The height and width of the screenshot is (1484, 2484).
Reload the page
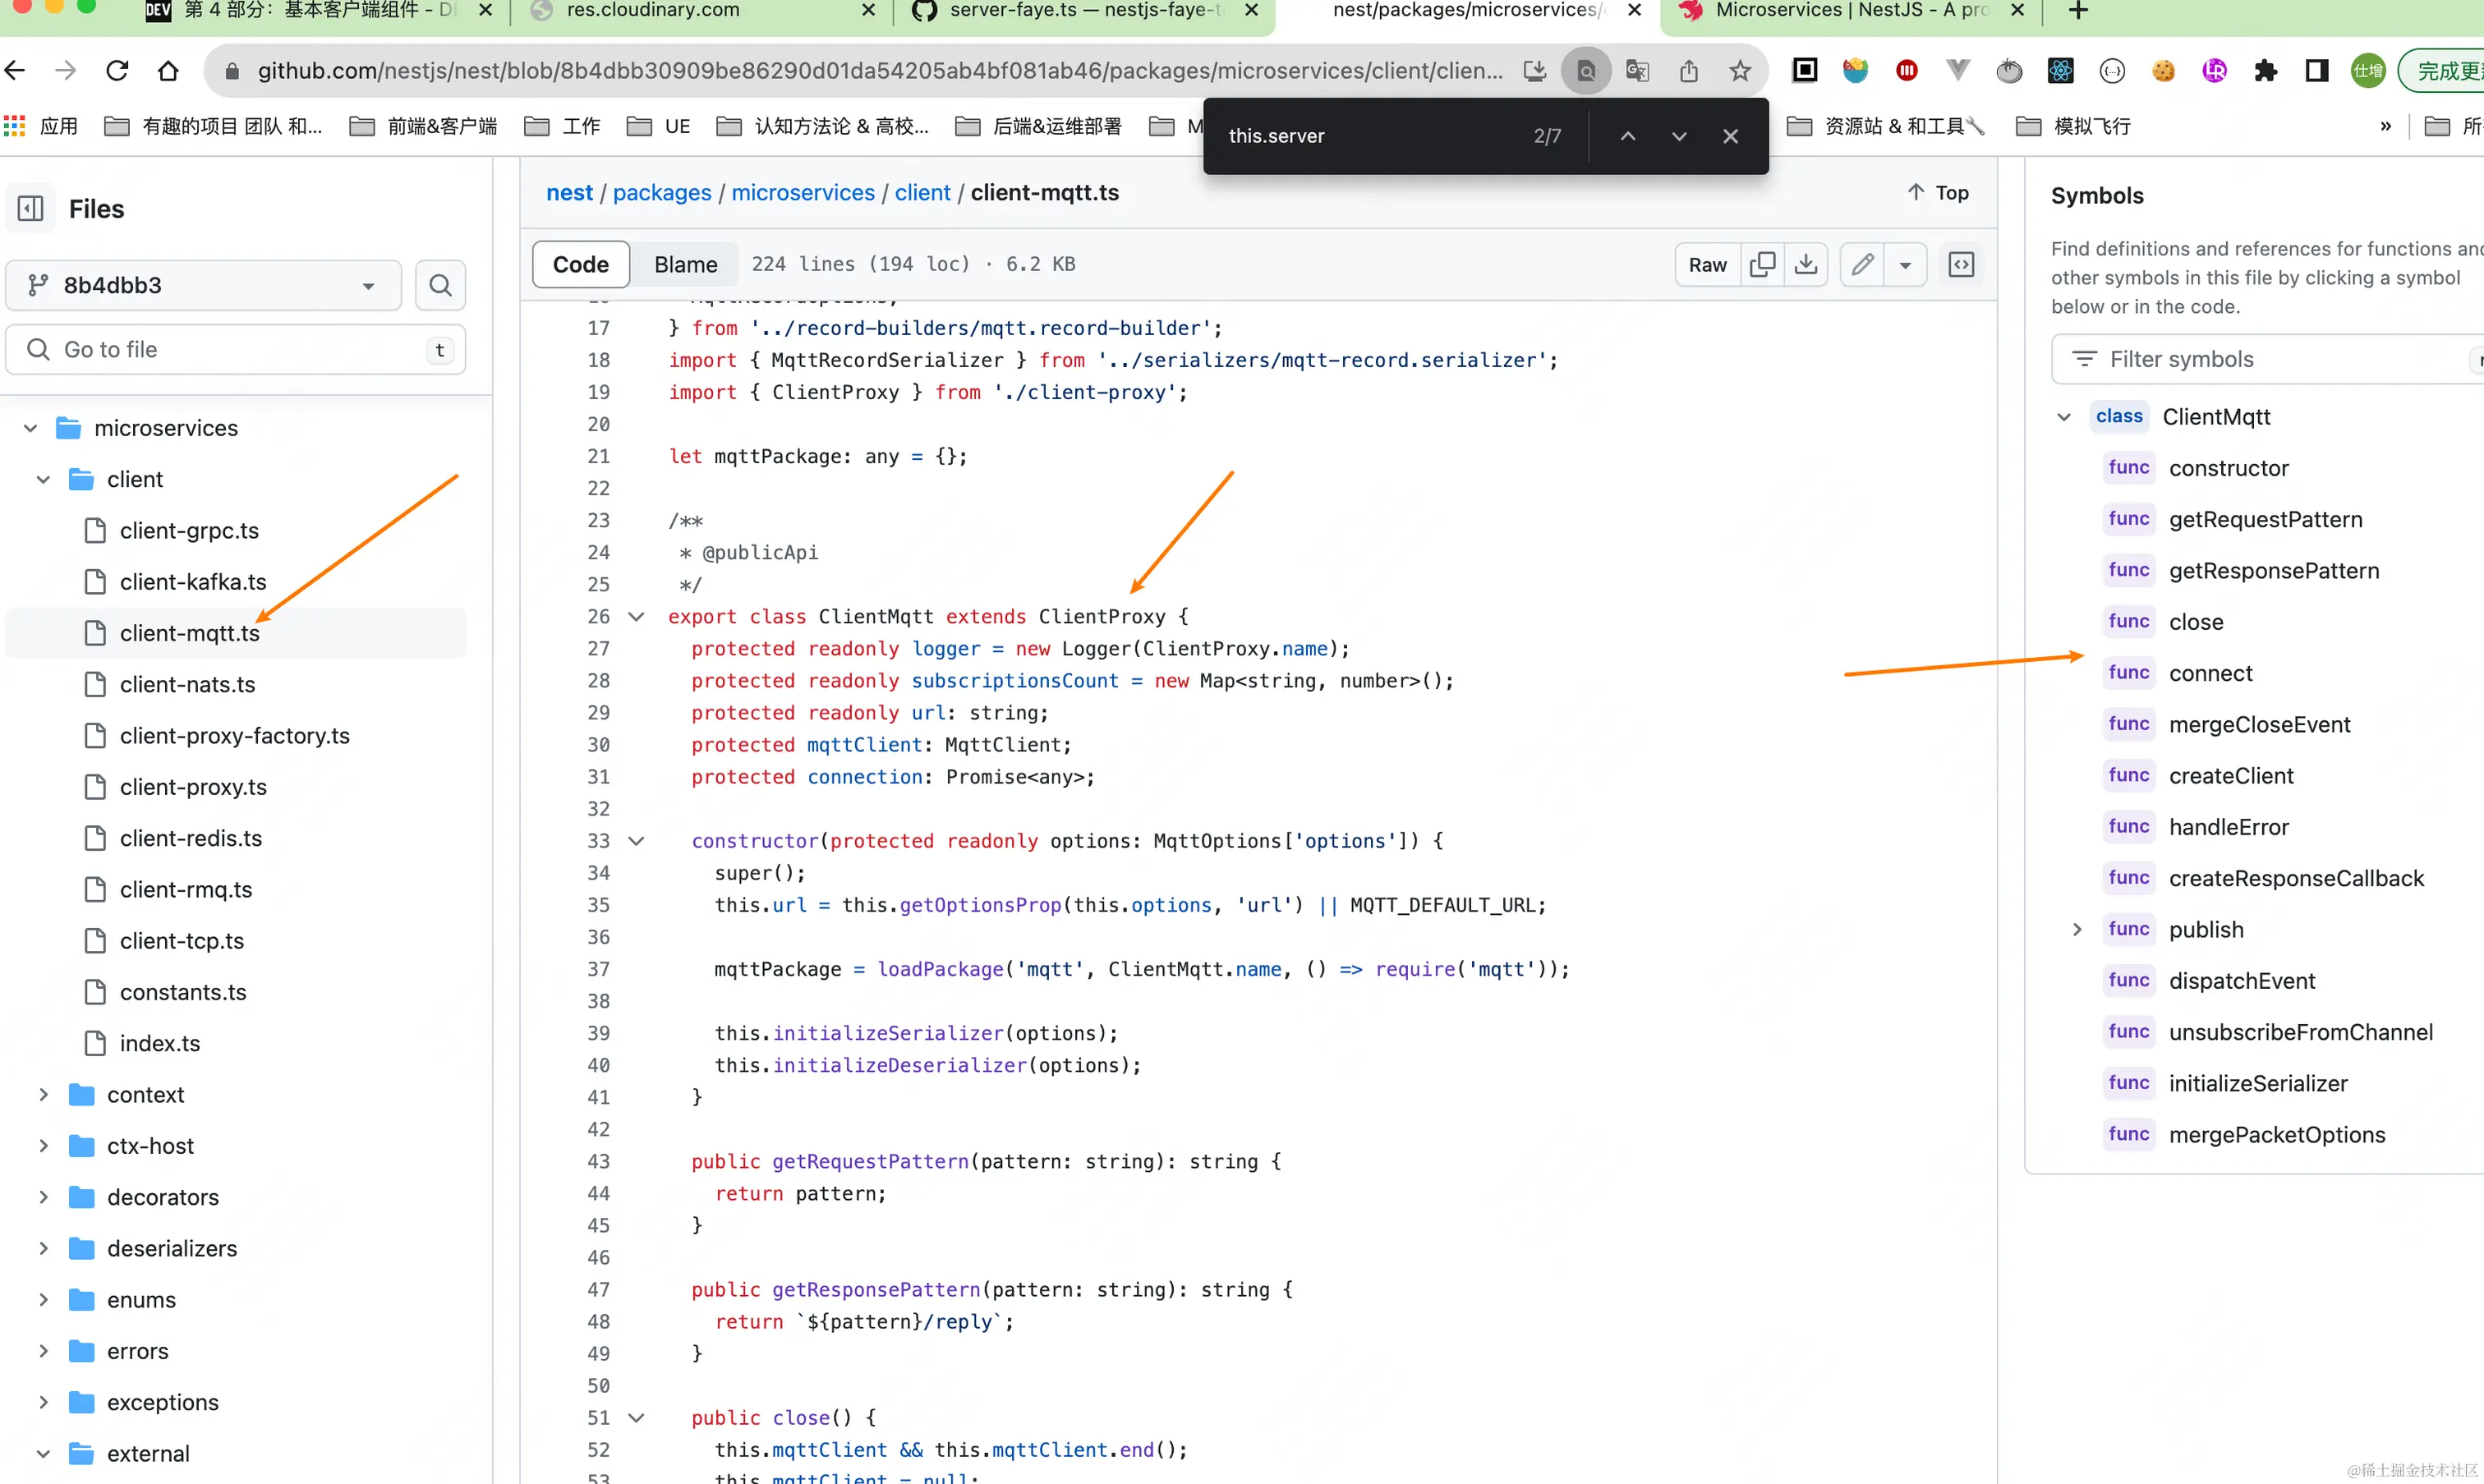[x=117, y=70]
